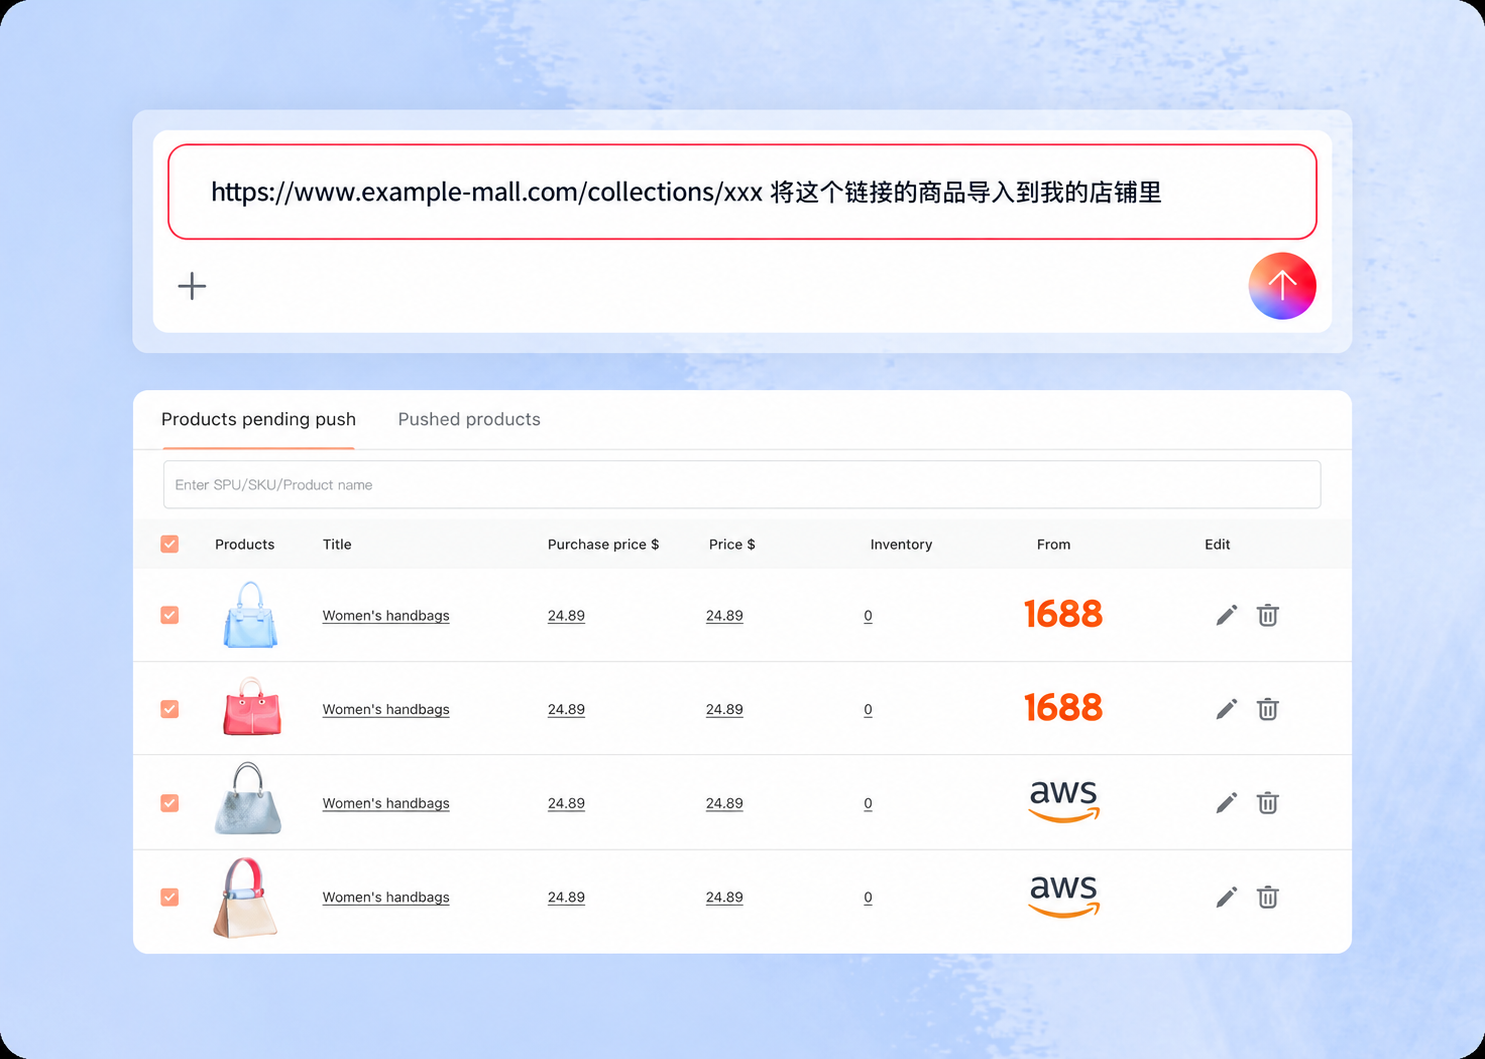Focus the SPU/SKU/Product name search field

742,485
